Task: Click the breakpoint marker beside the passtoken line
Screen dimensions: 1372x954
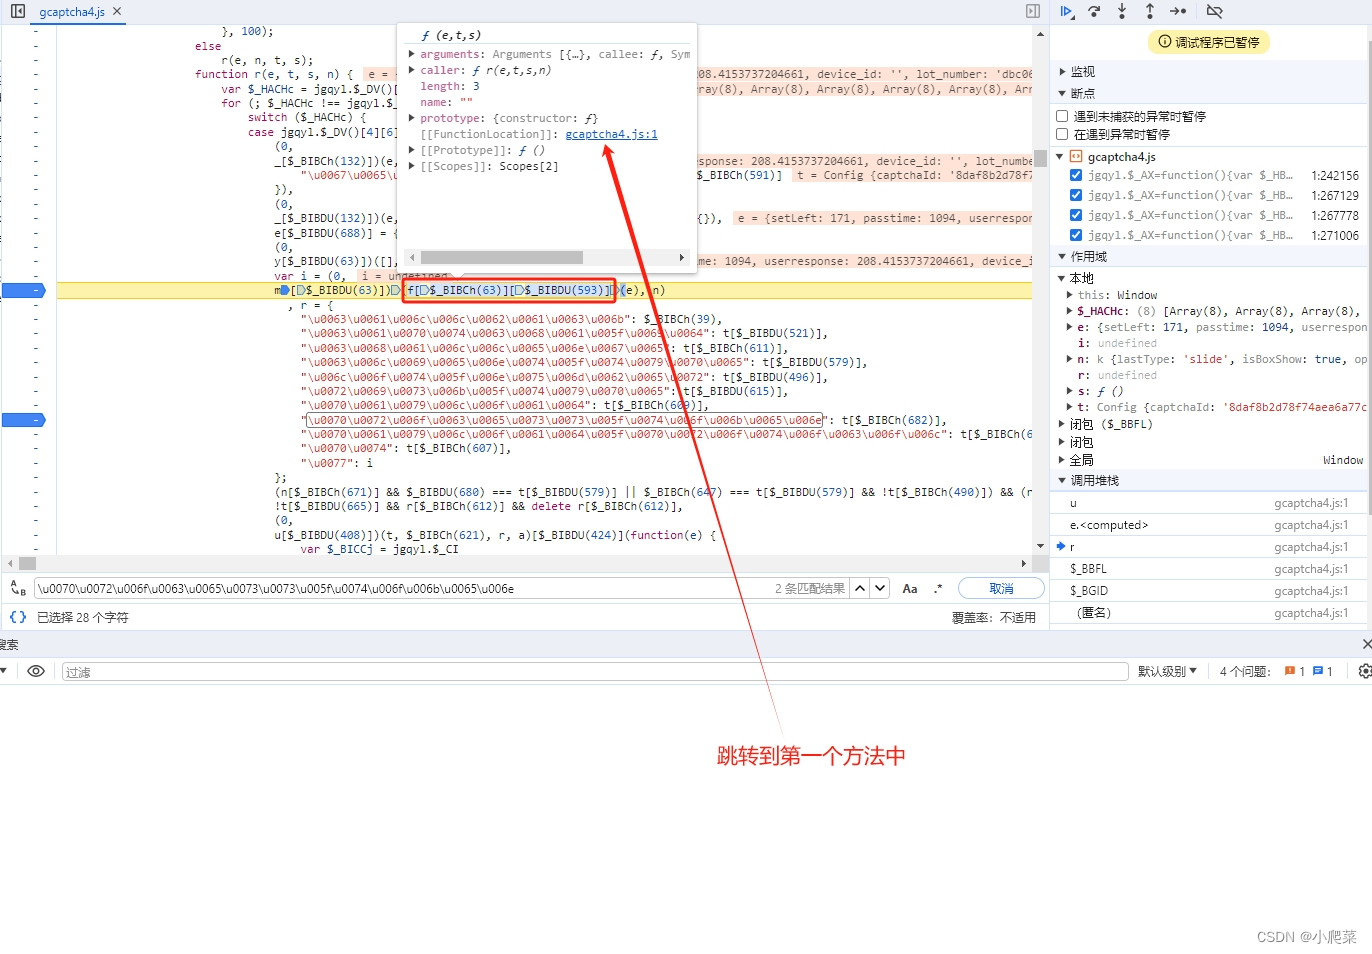Action: tap(24, 420)
